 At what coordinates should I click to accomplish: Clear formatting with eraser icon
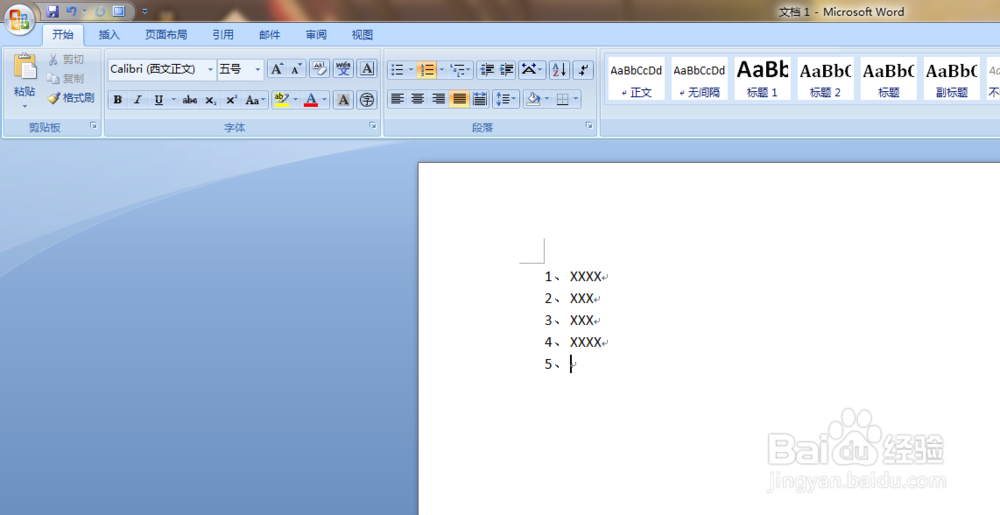pos(320,69)
